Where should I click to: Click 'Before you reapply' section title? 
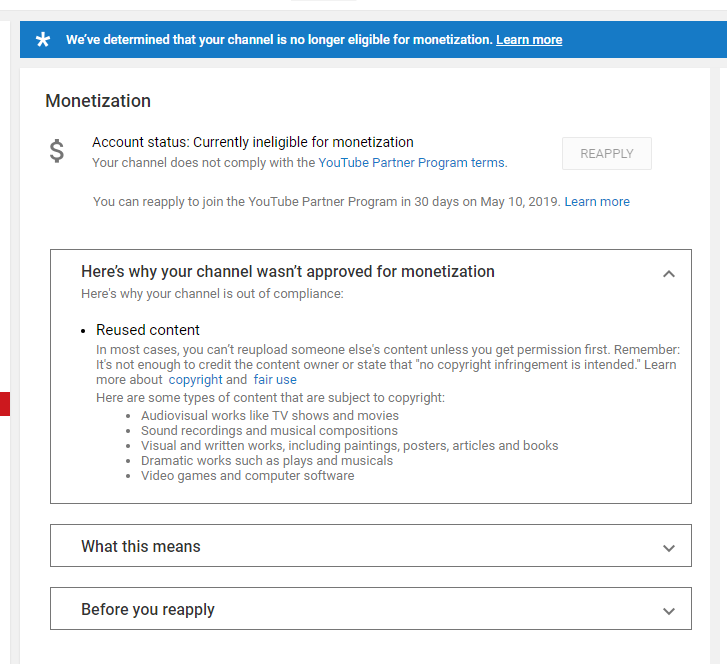[148, 609]
